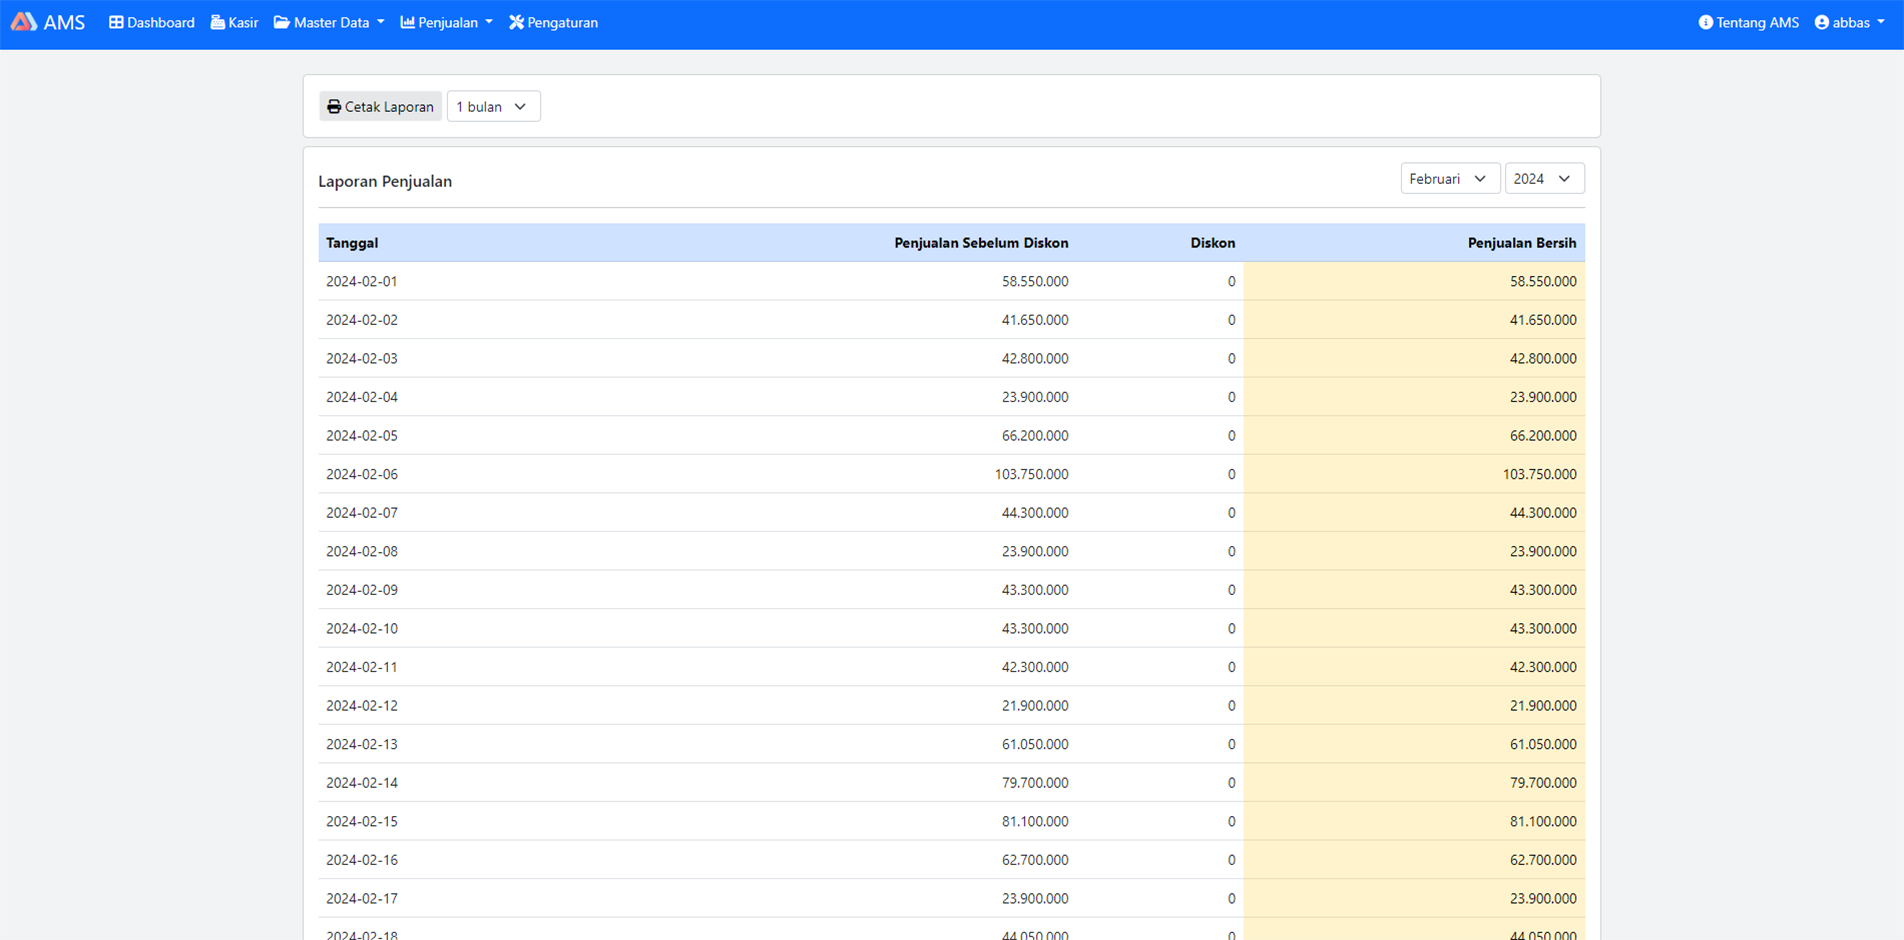The width and height of the screenshot is (1904, 940).
Task: Click the abbas user avatar icon
Action: point(1822,22)
